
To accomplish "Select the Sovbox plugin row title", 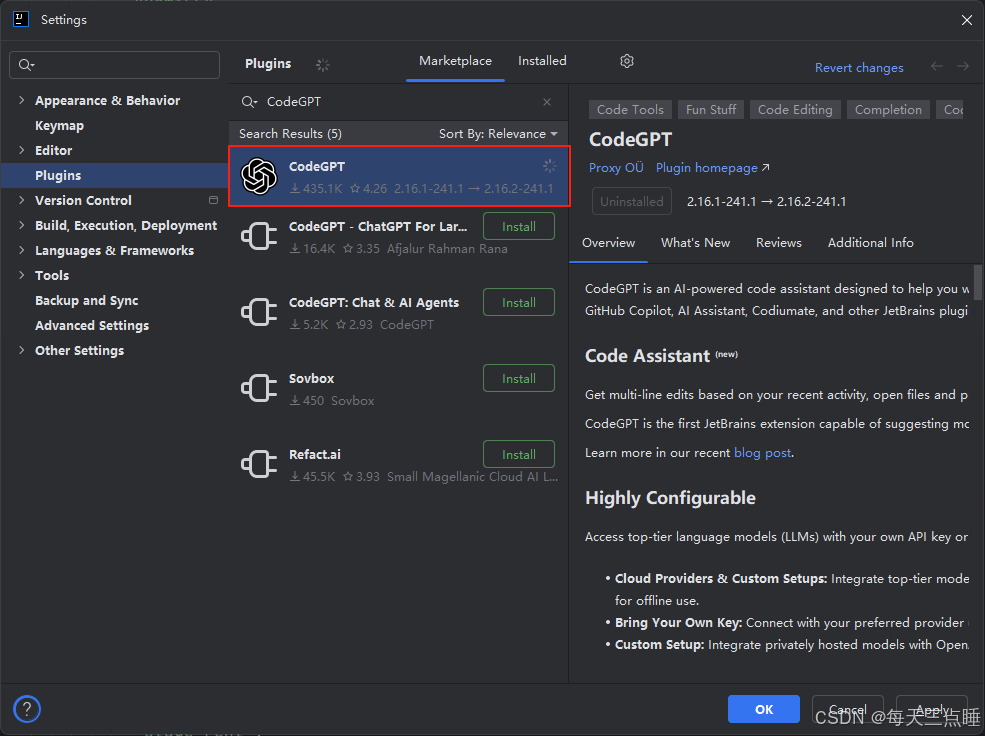I will coord(311,379).
